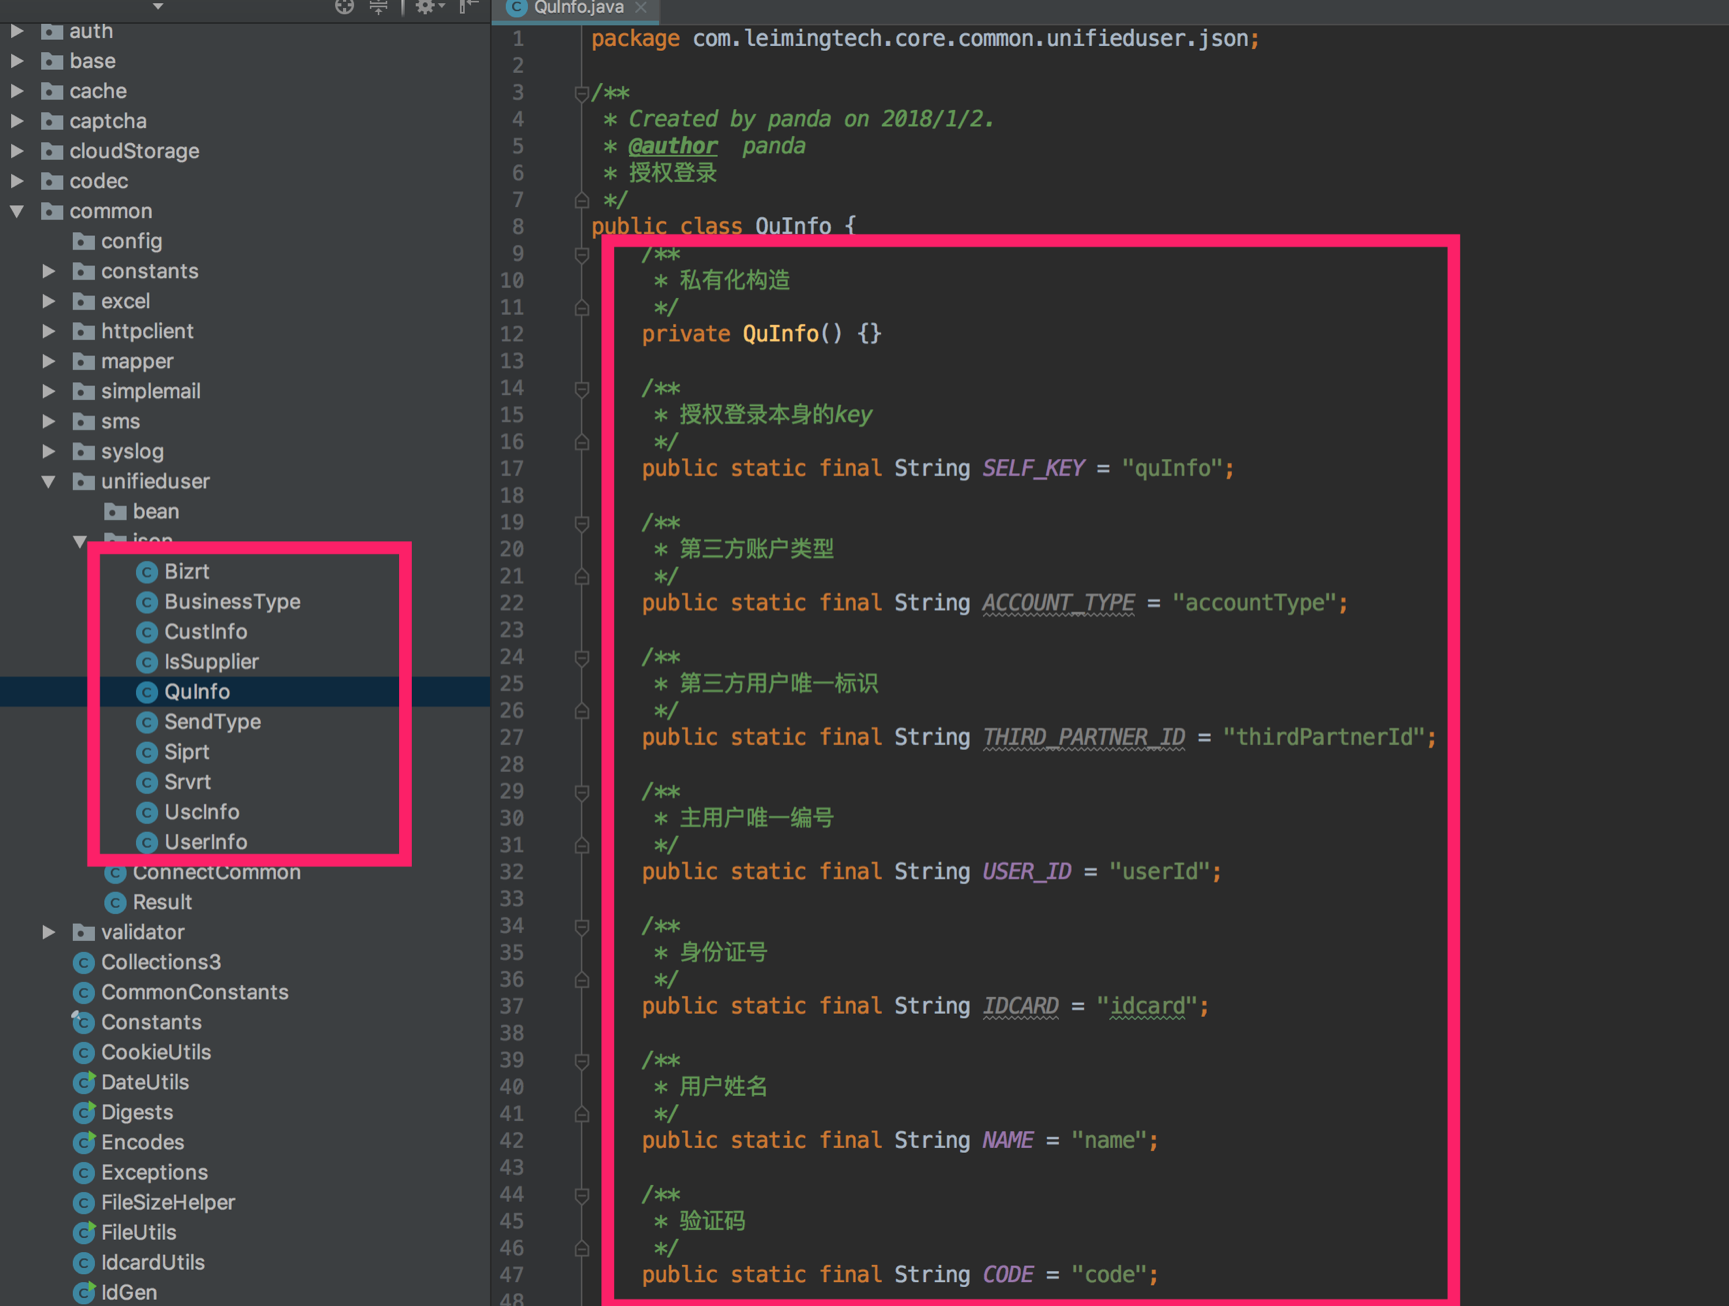Expand the auth folder
Viewport: 1729px width, 1306px height.
pos(17,31)
